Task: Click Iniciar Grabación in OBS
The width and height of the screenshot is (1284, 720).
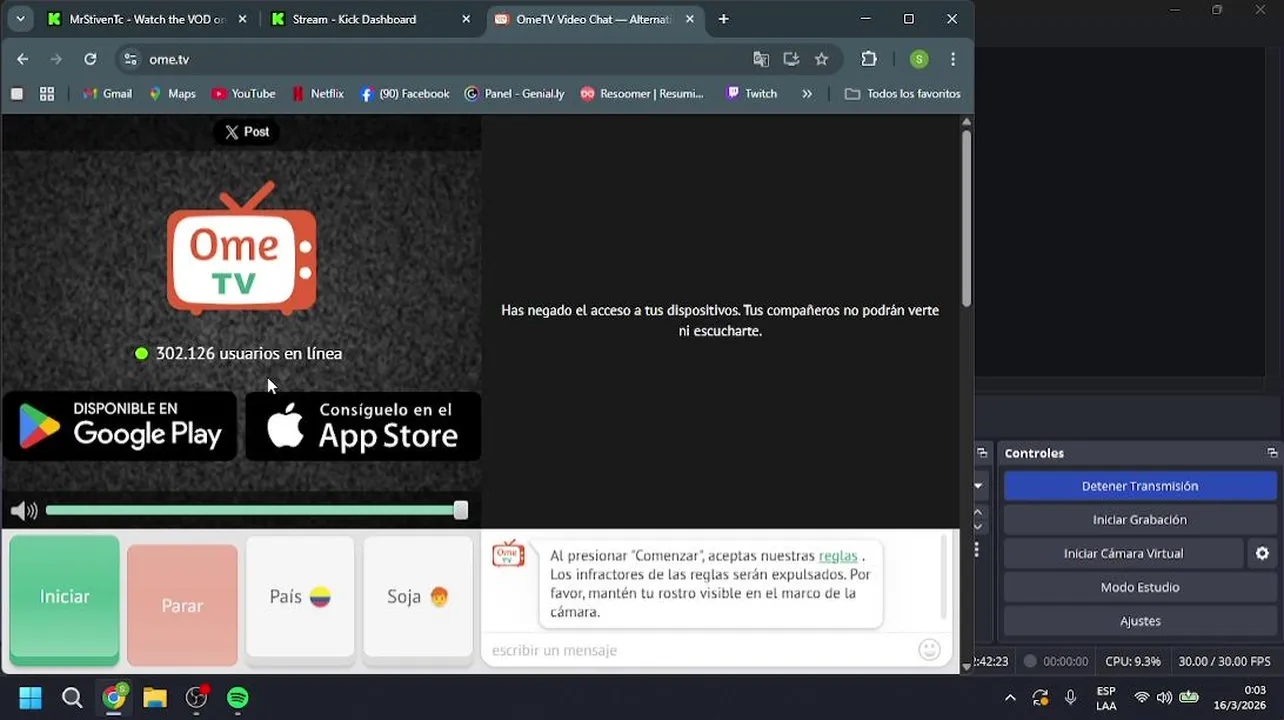Action: pyautogui.click(x=1140, y=520)
